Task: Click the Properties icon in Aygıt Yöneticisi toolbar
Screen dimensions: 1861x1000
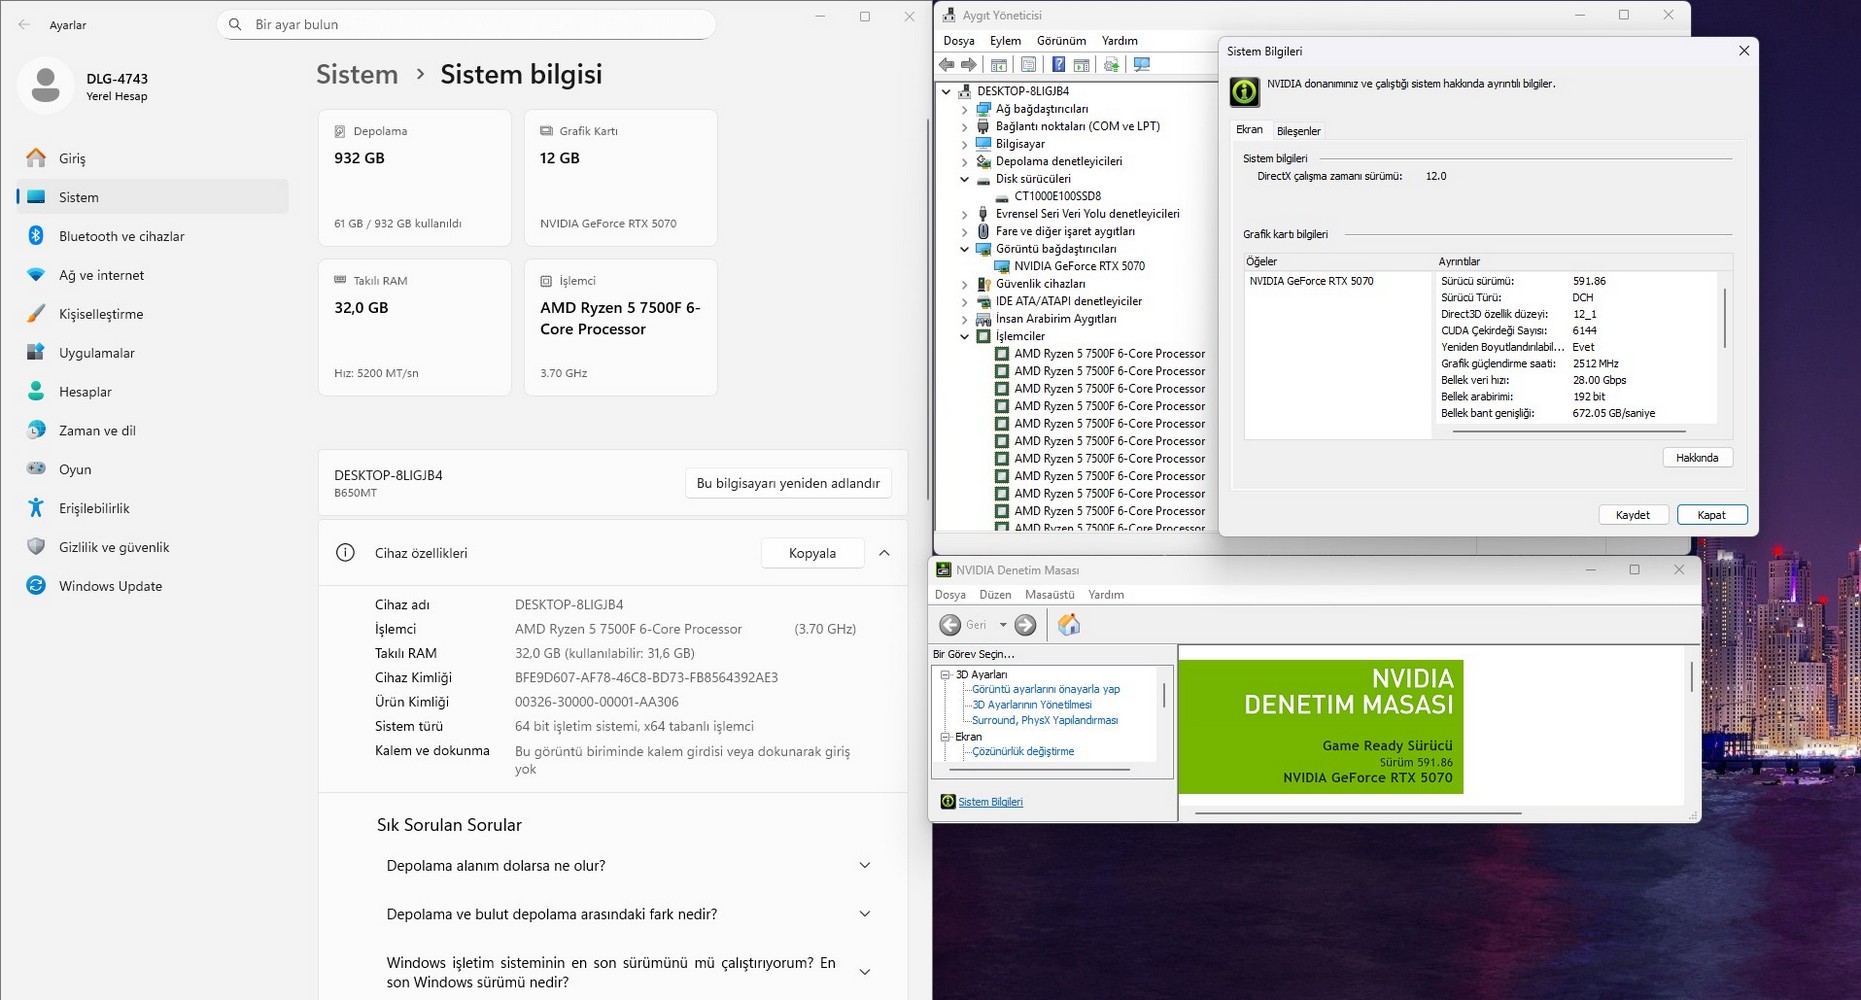Action: click(1028, 65)
